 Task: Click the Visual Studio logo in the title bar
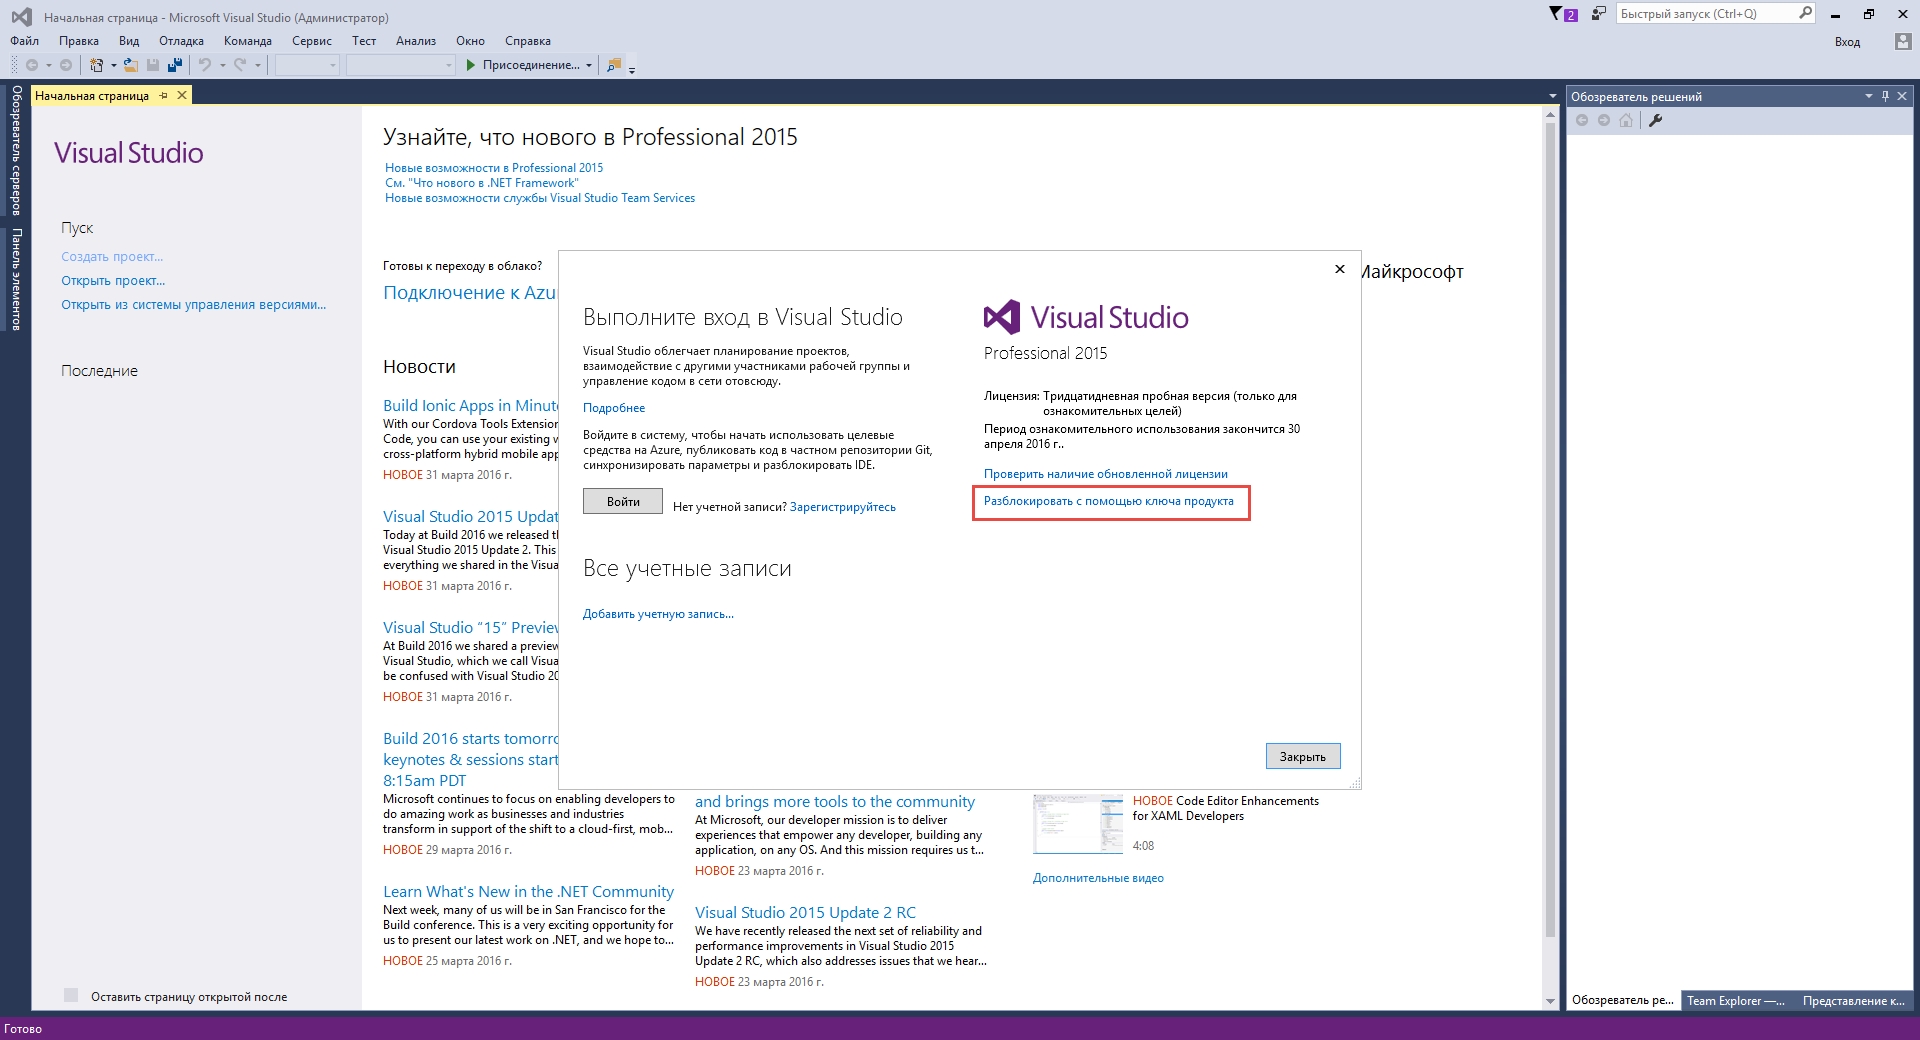[x=21, y=17]
